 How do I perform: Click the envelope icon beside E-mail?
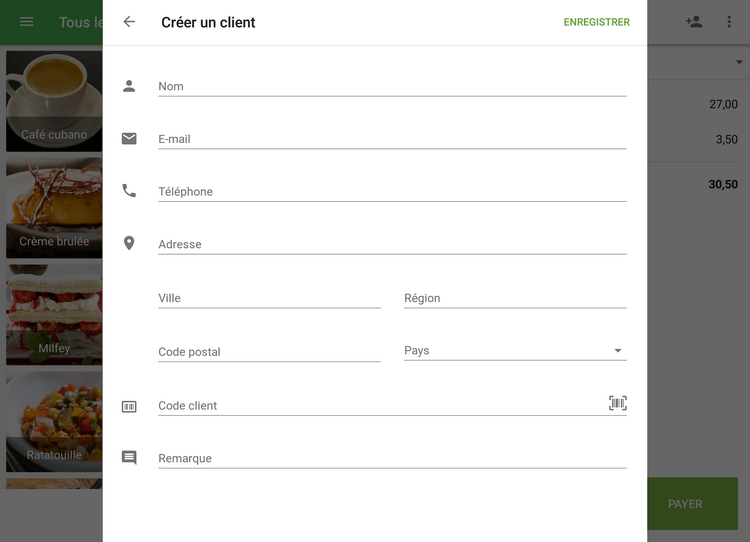(129, 139)
